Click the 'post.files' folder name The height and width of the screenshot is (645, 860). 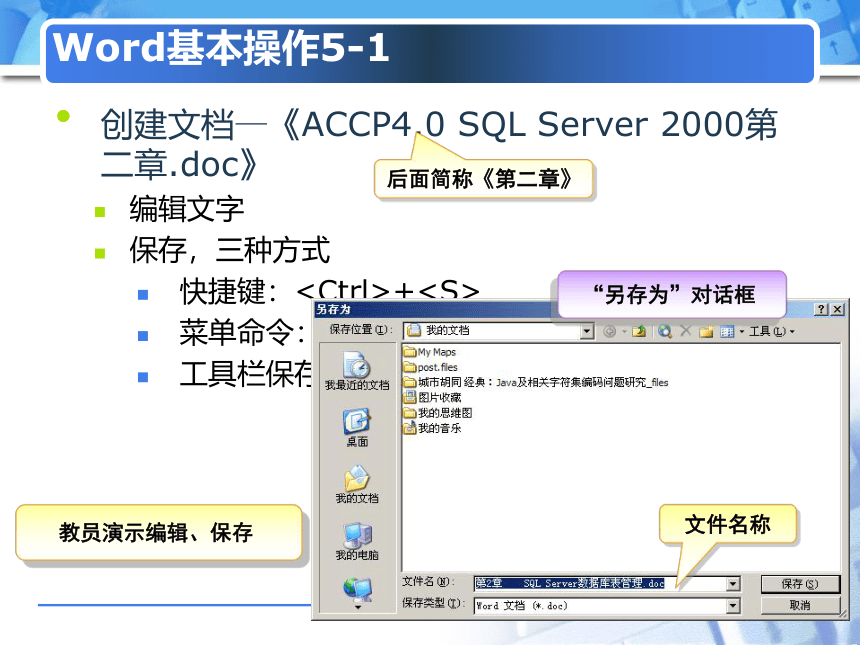click(438, 367)
